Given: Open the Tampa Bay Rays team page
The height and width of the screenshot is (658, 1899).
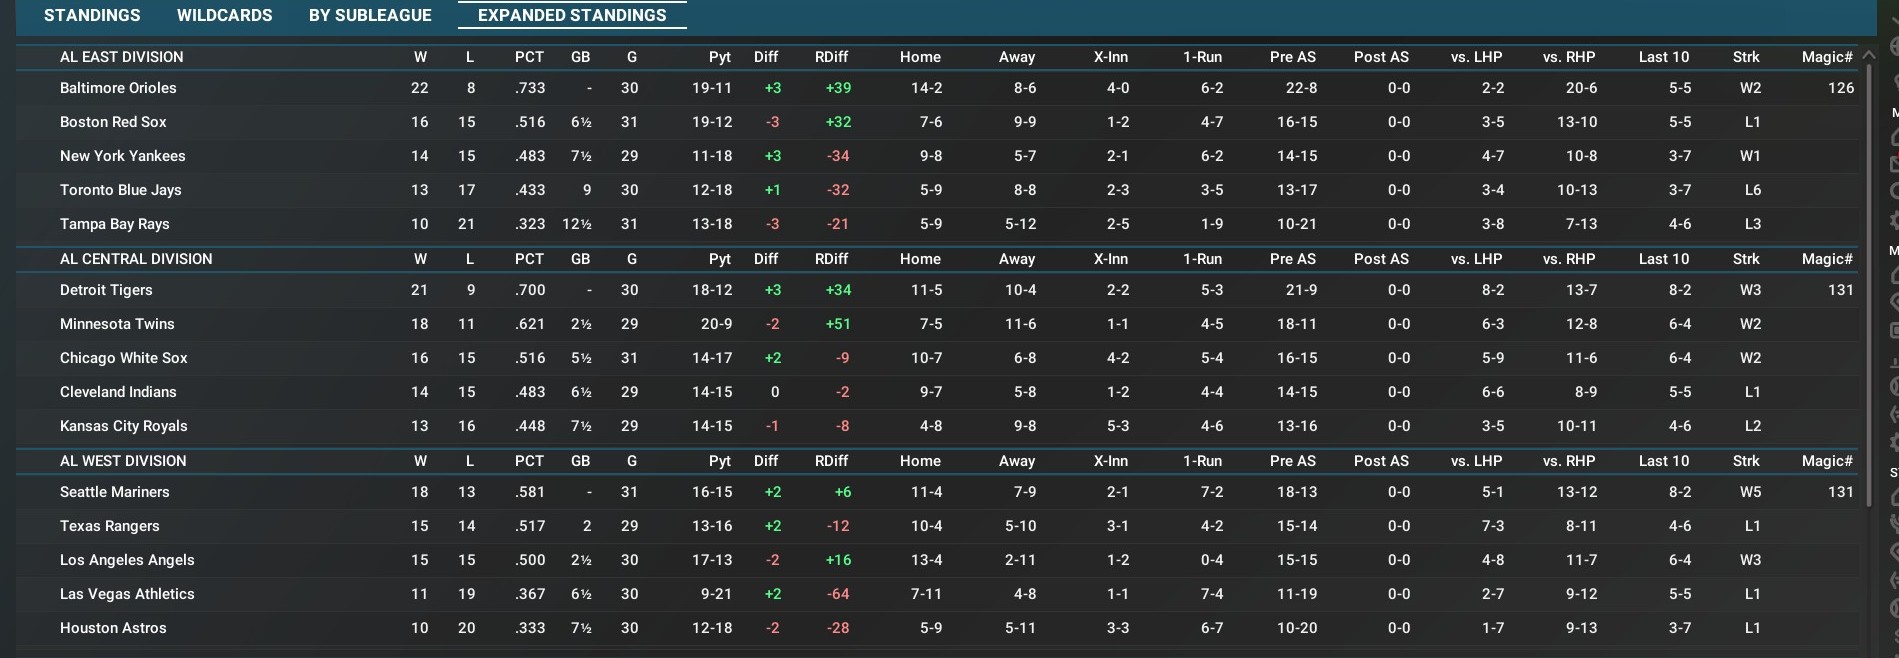Looking at the screenshot, I should tap(114, 224).
